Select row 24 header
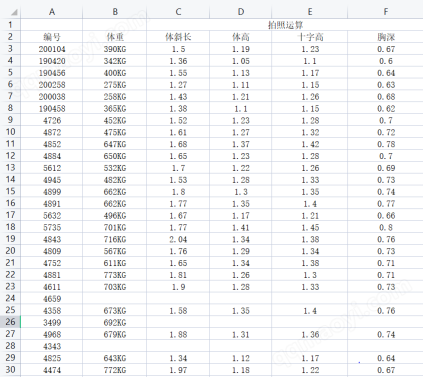This screenshot has height=378, width=423. (x=10, y=298)
